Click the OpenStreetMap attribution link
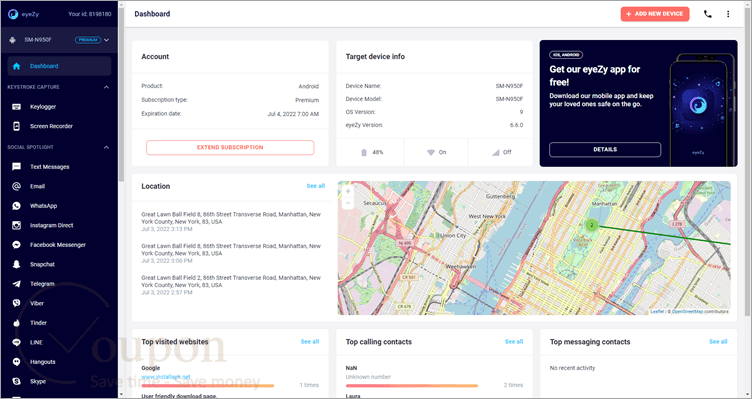Screen dimensions: 752x399 coord(687,312)
